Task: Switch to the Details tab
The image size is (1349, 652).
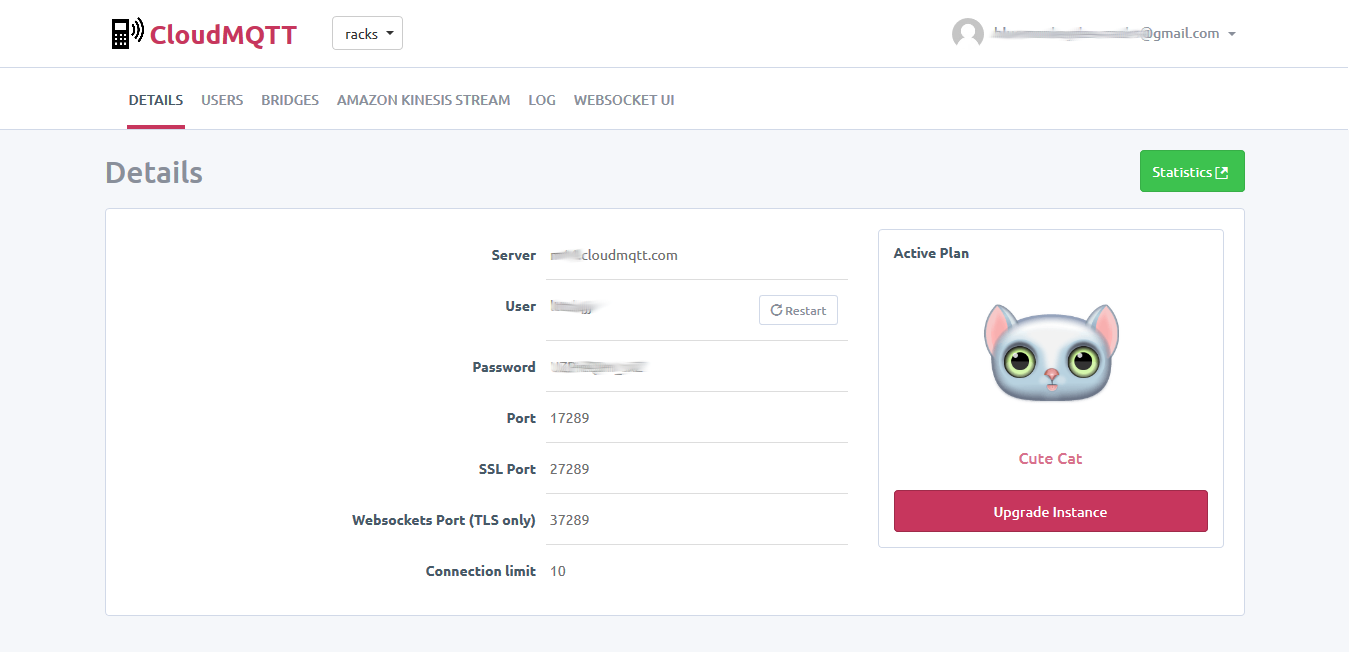Action: tap(156, 100)
